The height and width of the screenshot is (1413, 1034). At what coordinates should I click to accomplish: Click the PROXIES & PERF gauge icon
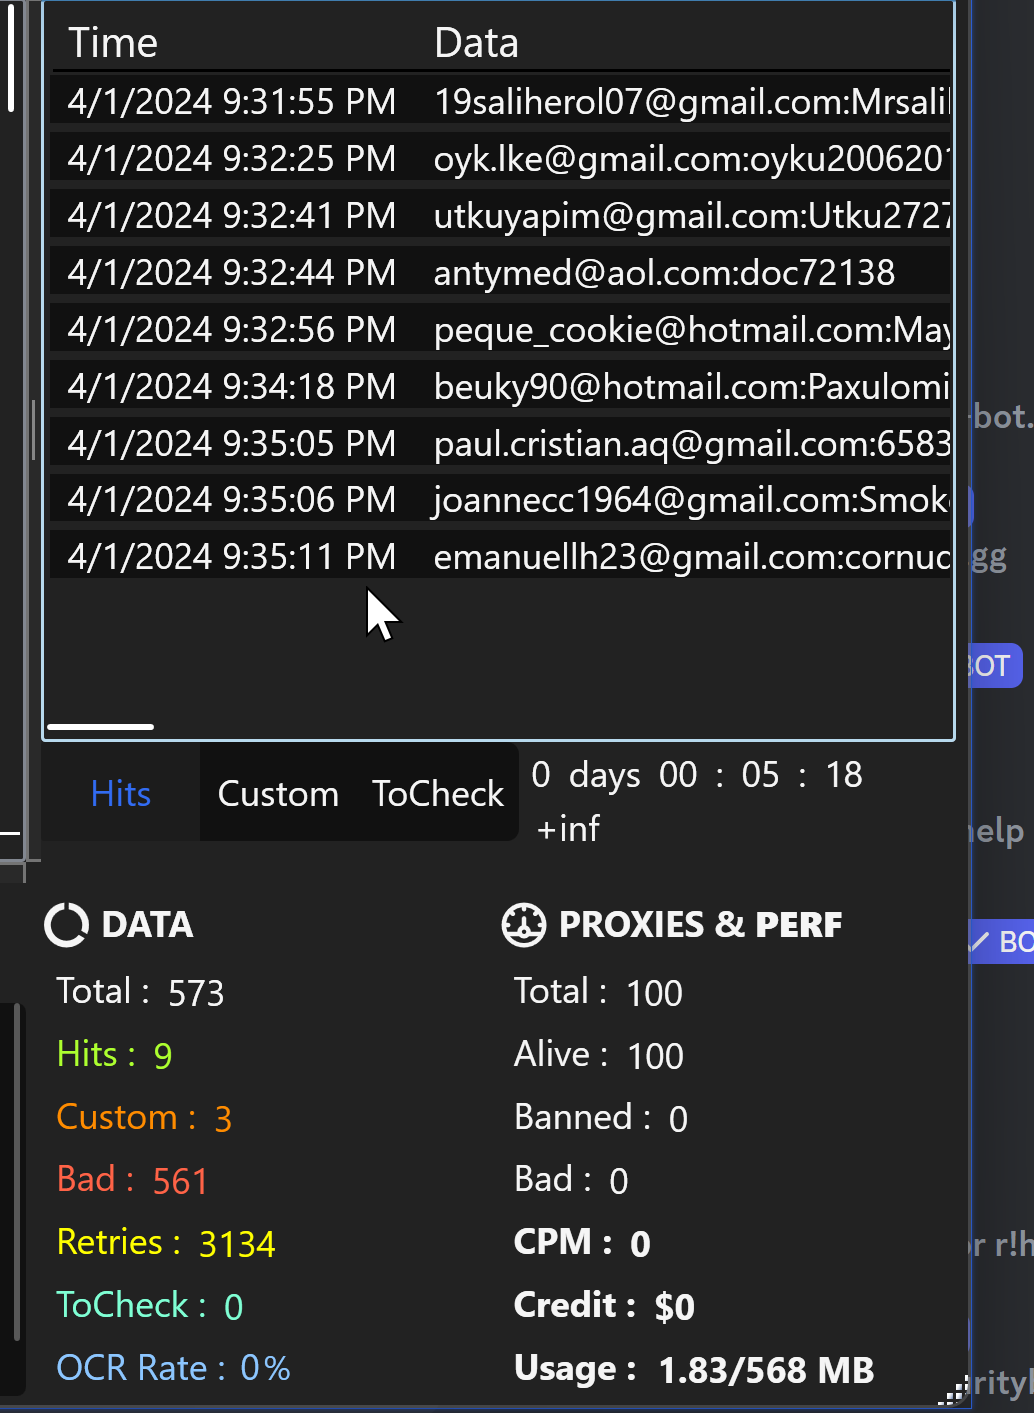523,925
